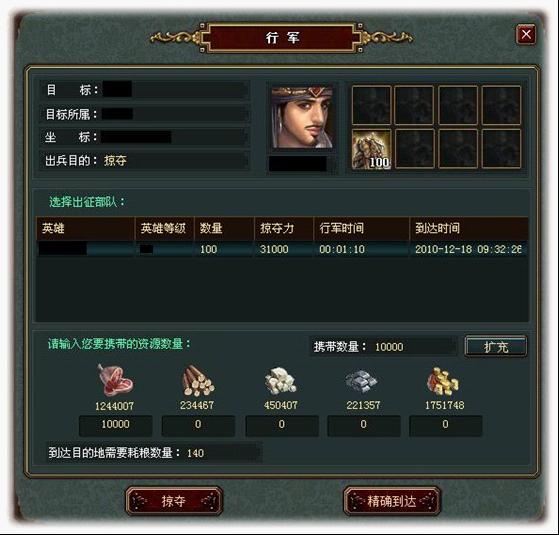The width and height of the screenshot is (559, 535).
Task: Click the hero portrait image
Action: 302,118
